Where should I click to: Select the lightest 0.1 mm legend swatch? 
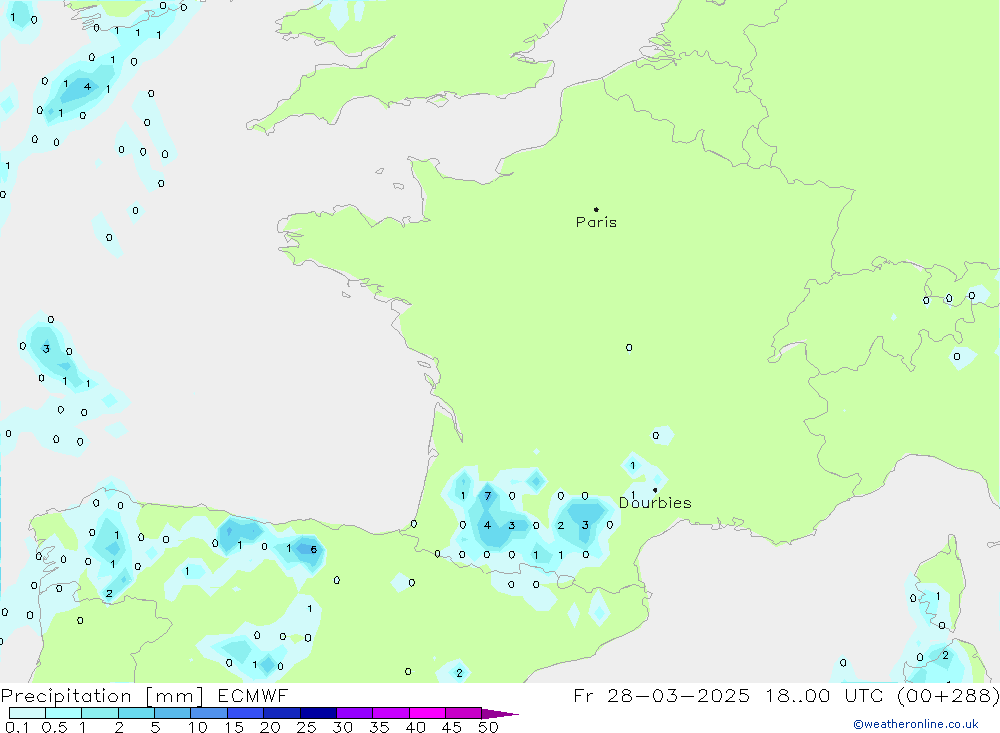(x=27, y=713)
